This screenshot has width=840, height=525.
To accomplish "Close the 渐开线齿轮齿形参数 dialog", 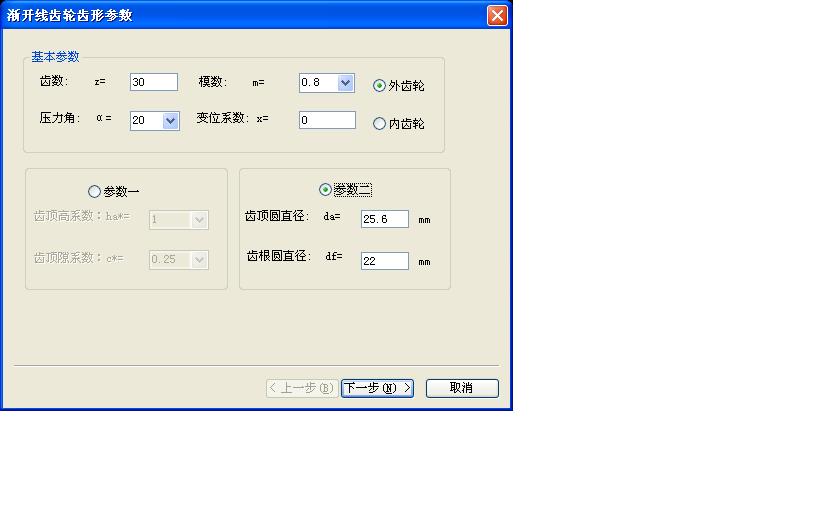I will tap(497, 15).
